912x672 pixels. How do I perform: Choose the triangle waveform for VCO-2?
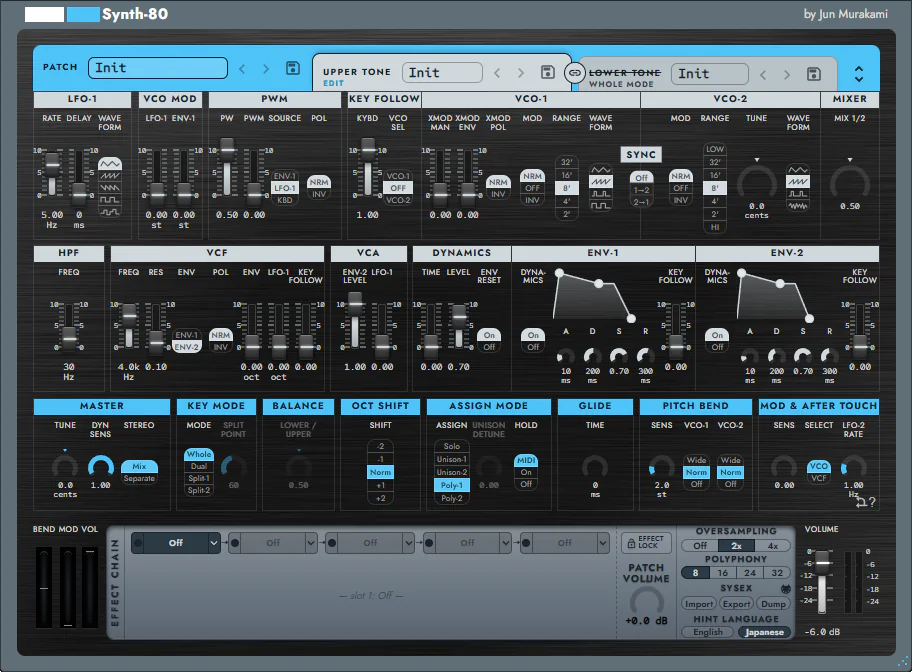point(798,170)
